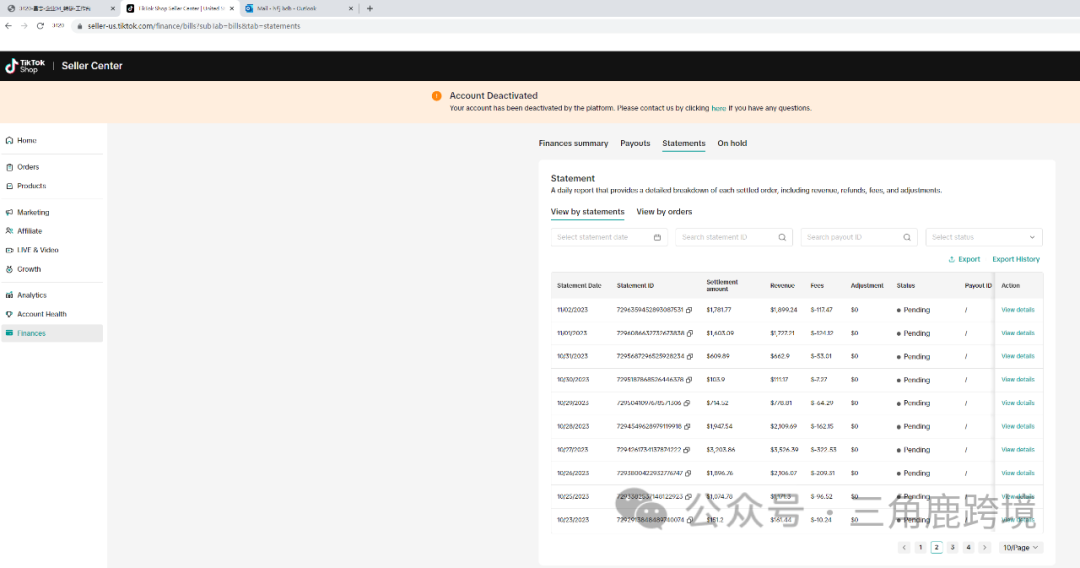Open the Orders sidebar icon
This screenshot has height=568, width=1080.
[x=10, y=167]
